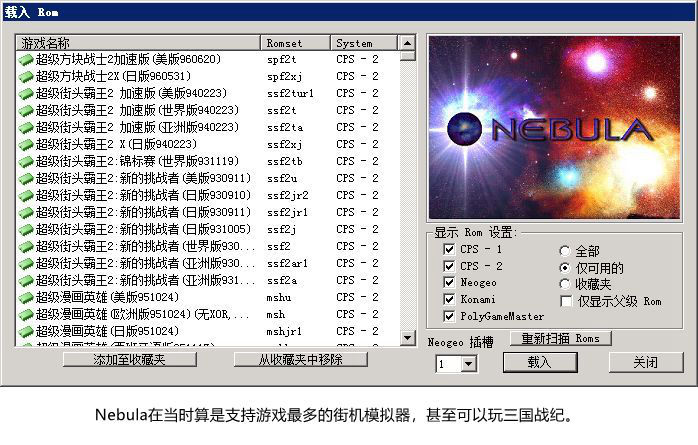
Task: Click the 关闭 button
Action: 646,362
